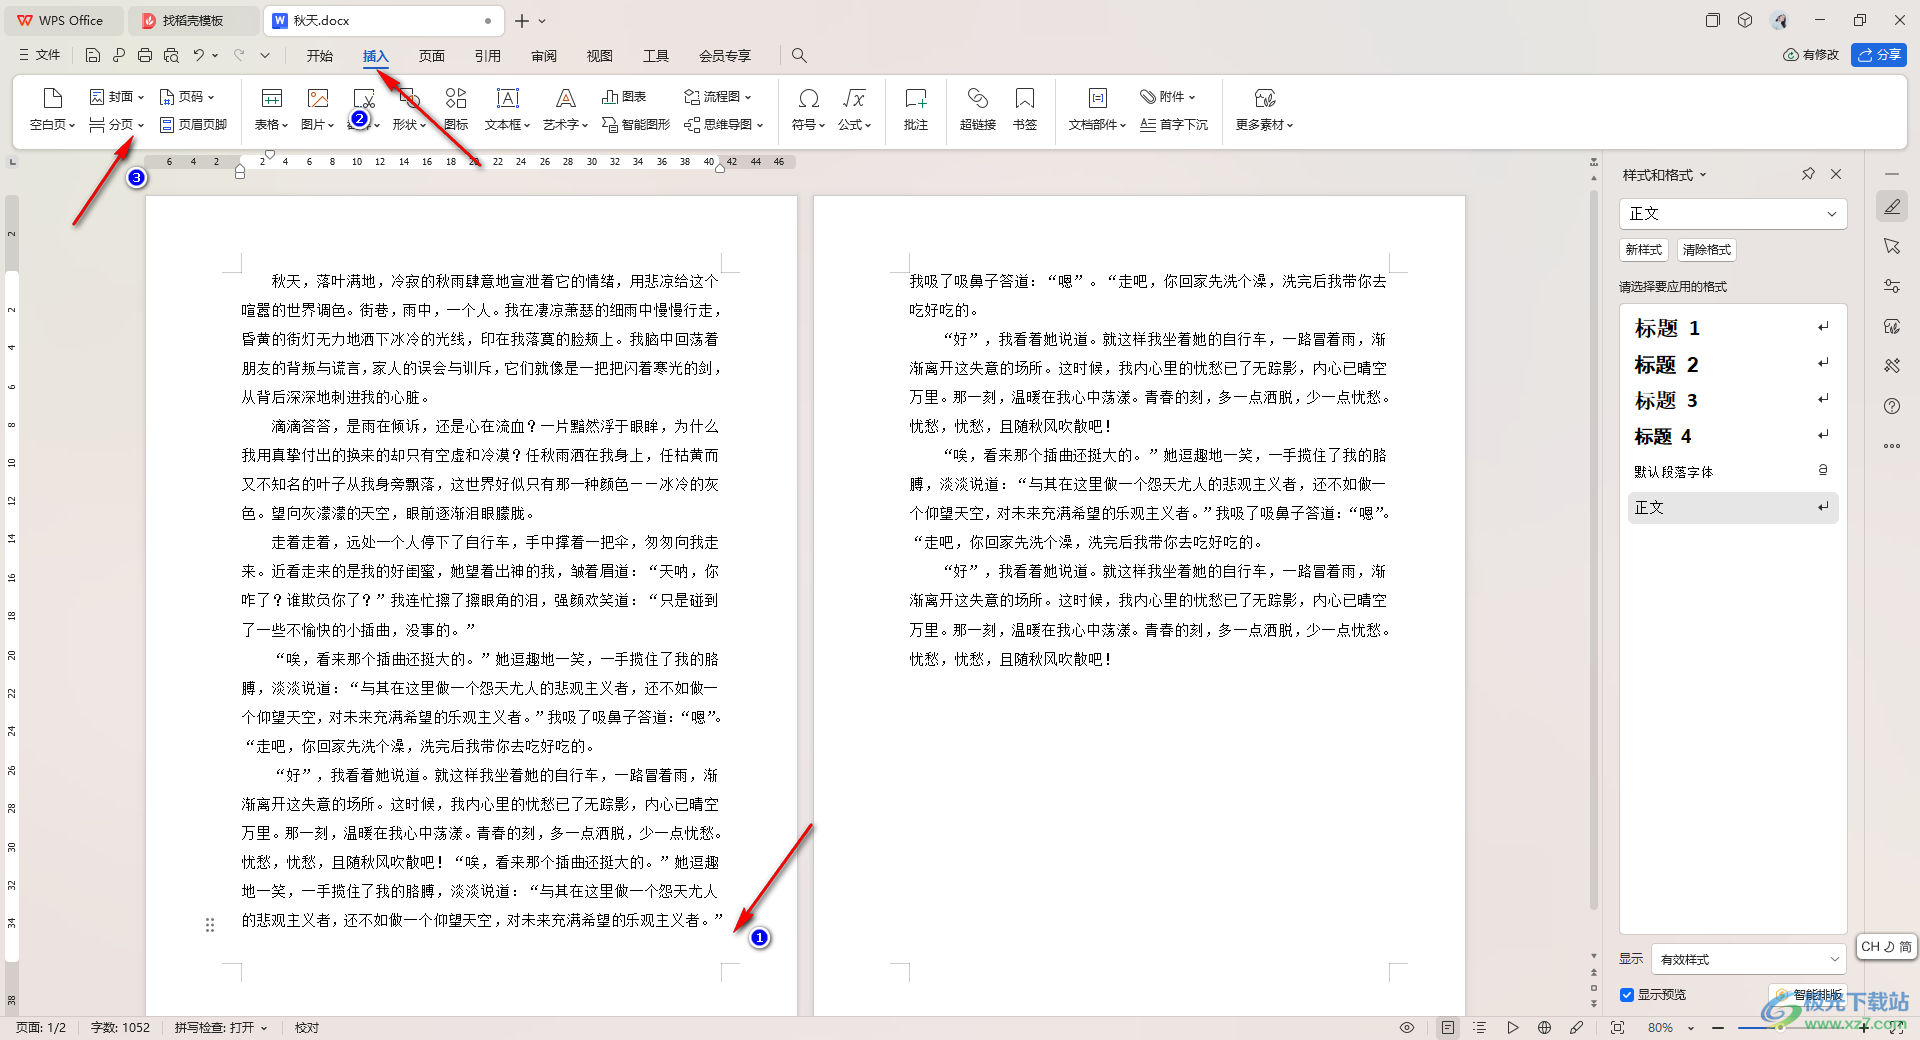1920x1040 pixels.
Task: Click the zoom out minus button
Action: (1718, 1028)
